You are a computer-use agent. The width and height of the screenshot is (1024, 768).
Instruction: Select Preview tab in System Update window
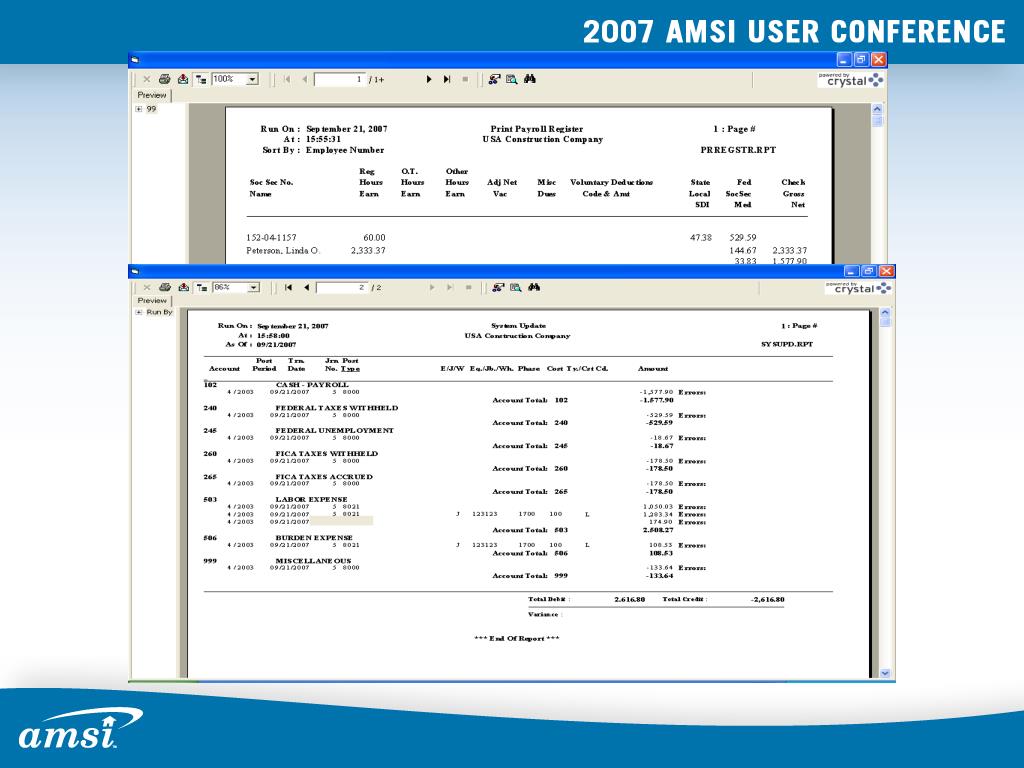152,301
